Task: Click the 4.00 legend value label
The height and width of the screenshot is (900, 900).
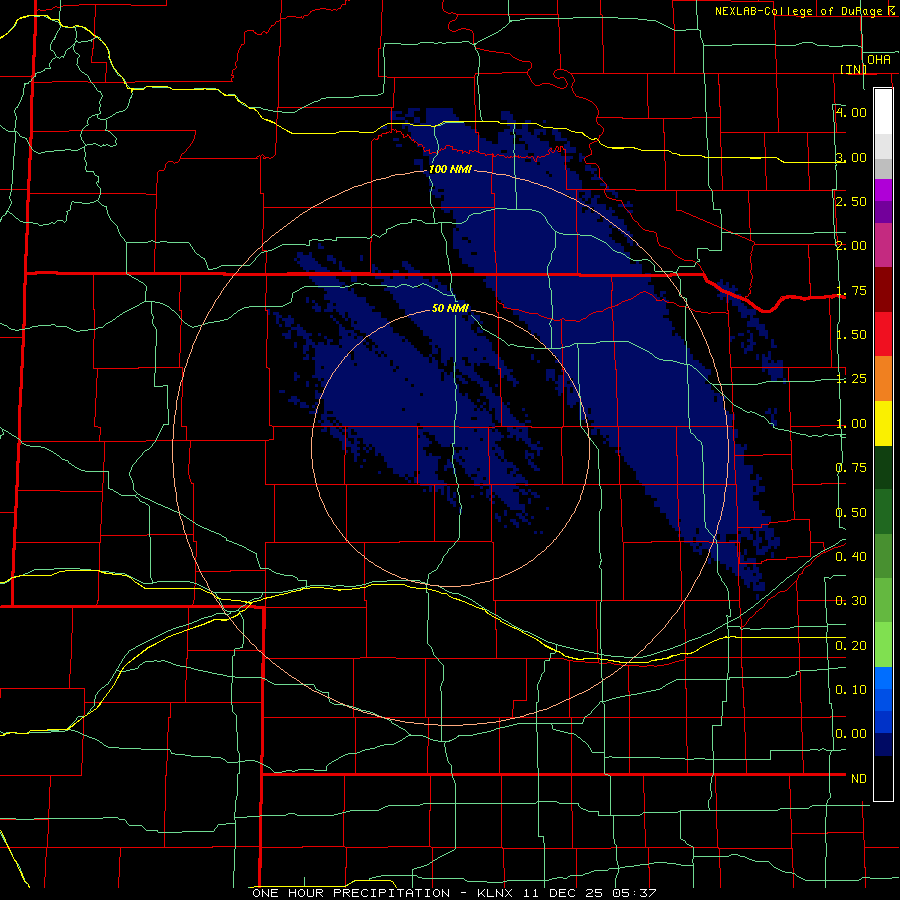Action: (x=851, y=112)
